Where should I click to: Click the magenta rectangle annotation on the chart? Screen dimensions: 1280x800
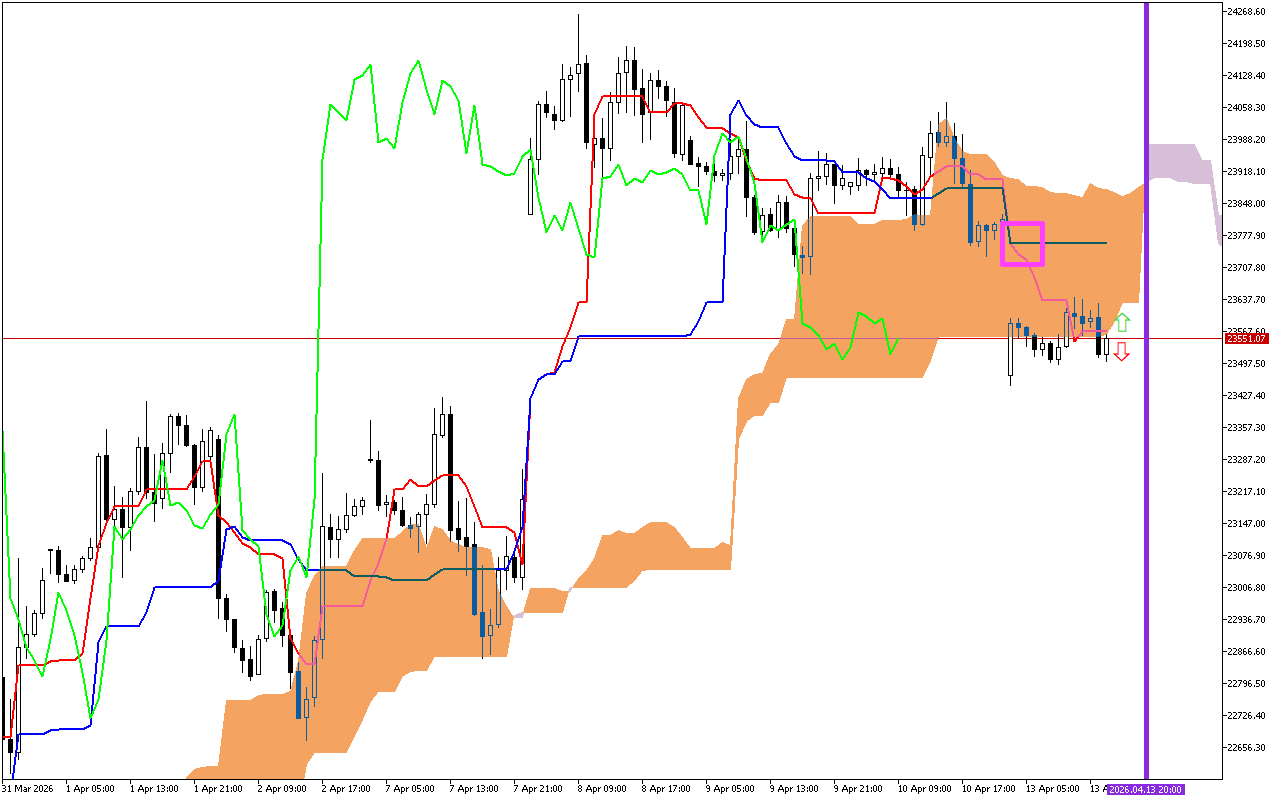click(x=1023, y=242)
